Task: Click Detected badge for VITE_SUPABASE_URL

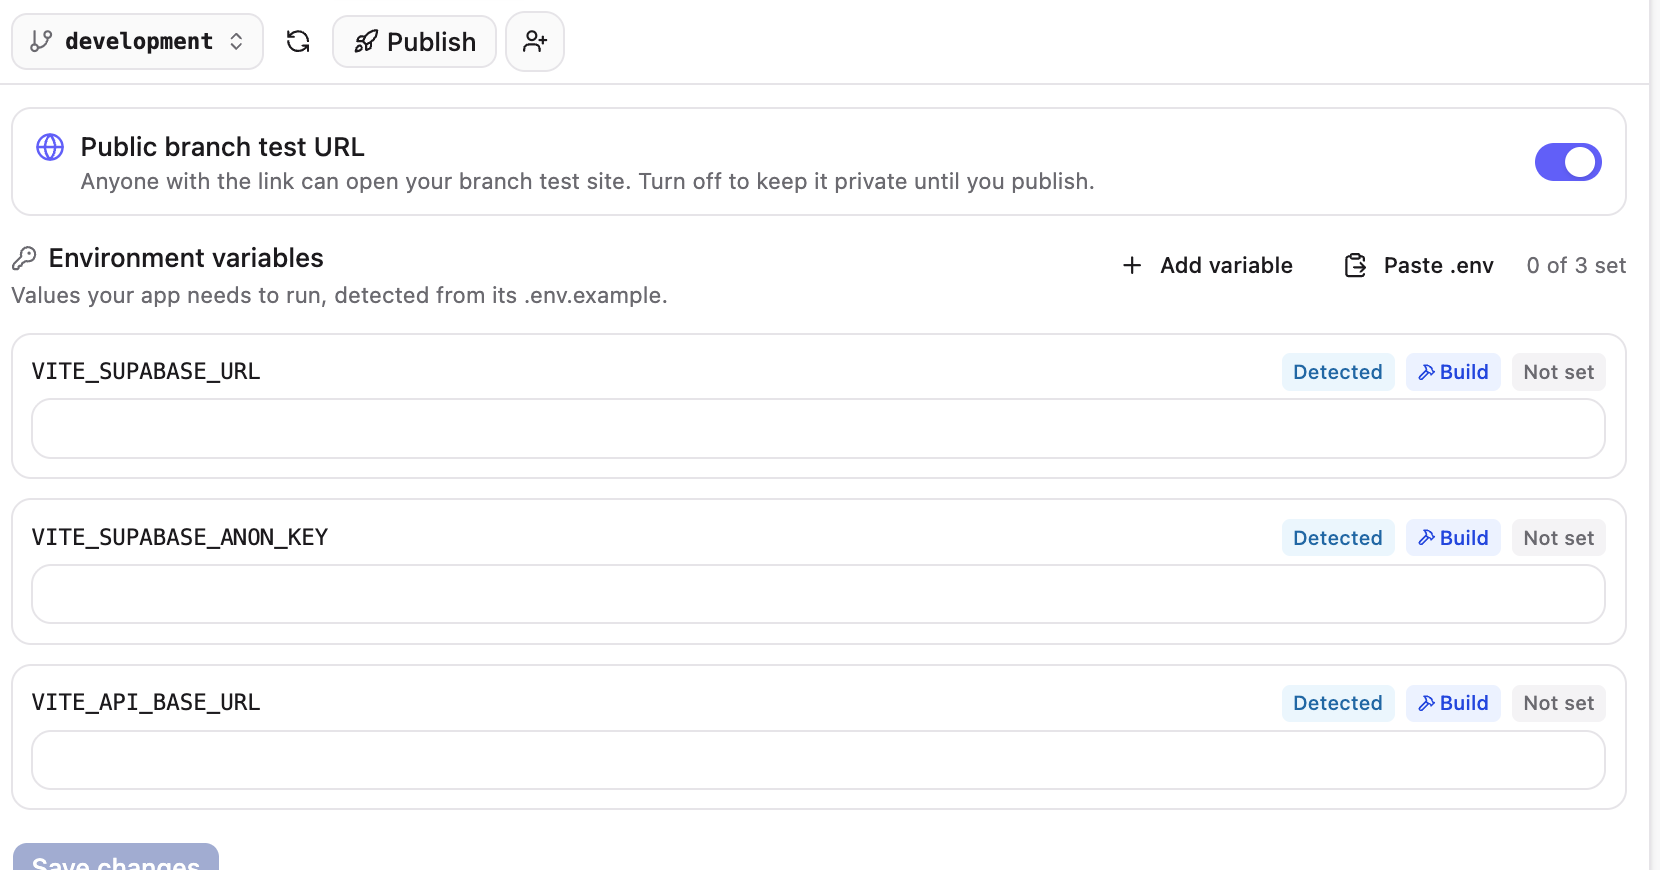Action: tap(1338, 372)
